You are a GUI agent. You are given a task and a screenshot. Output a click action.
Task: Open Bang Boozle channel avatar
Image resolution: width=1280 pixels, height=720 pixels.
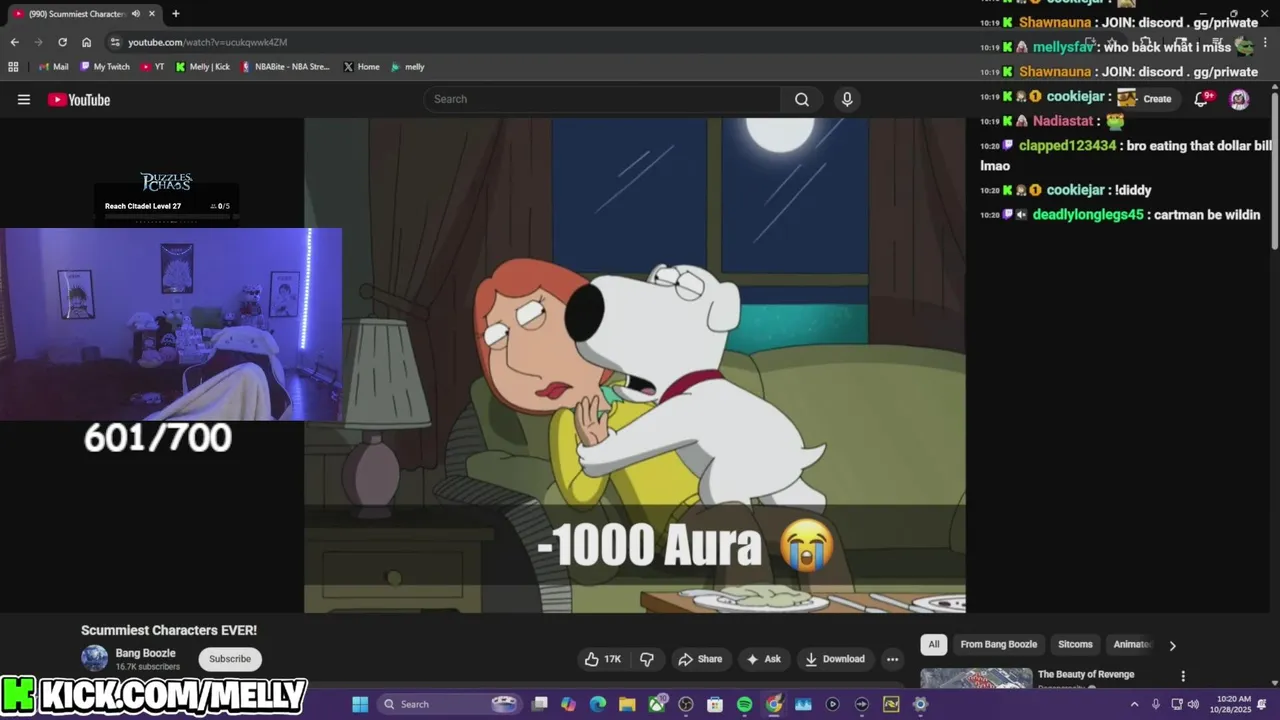click(x=94, y=658)
